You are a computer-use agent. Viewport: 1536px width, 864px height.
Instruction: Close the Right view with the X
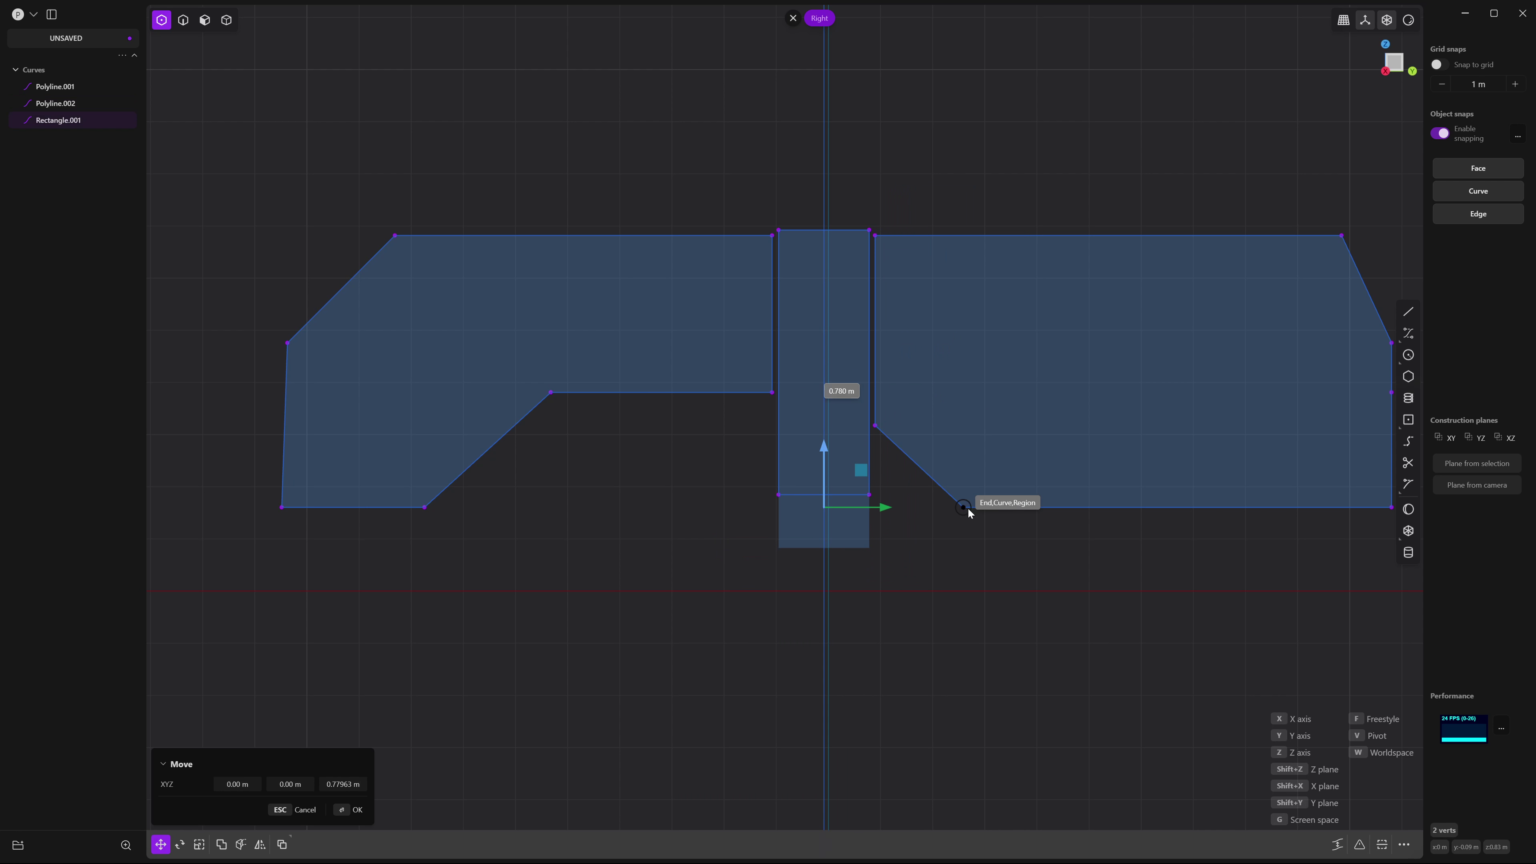tap(793, 18)
